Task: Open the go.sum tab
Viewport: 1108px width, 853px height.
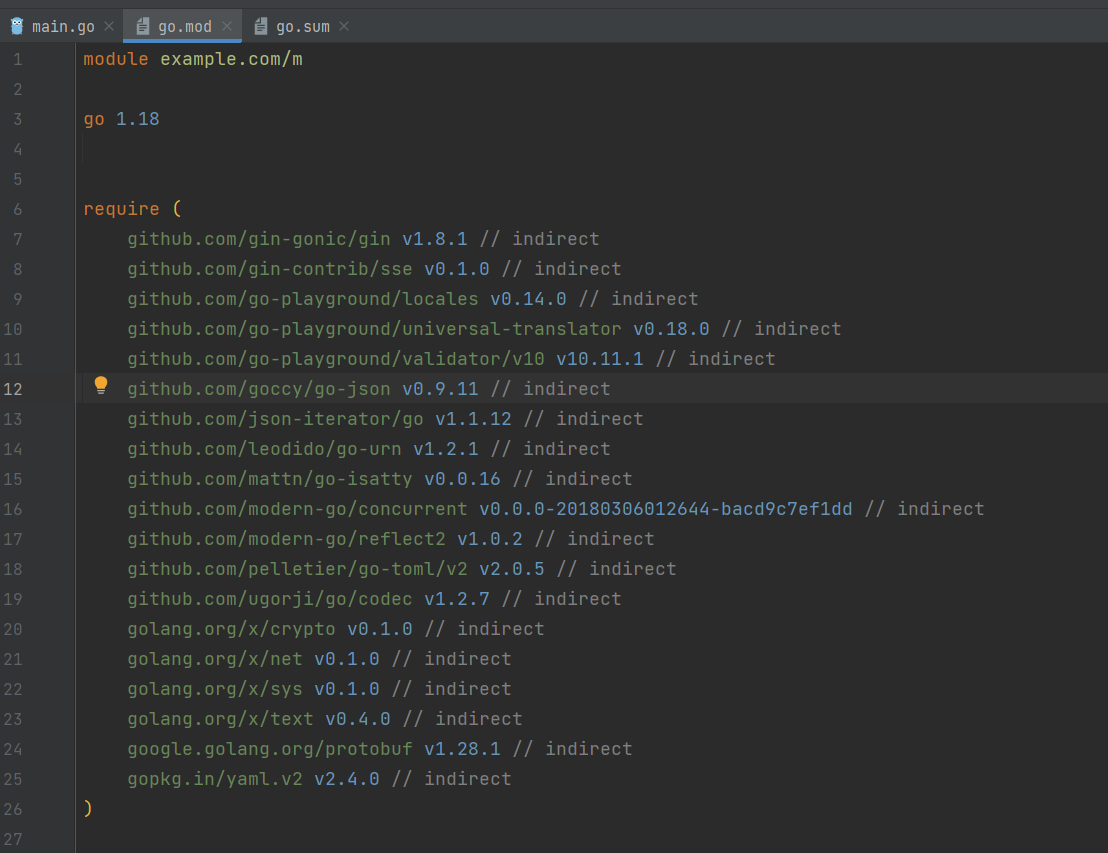Action: point(302,26)
